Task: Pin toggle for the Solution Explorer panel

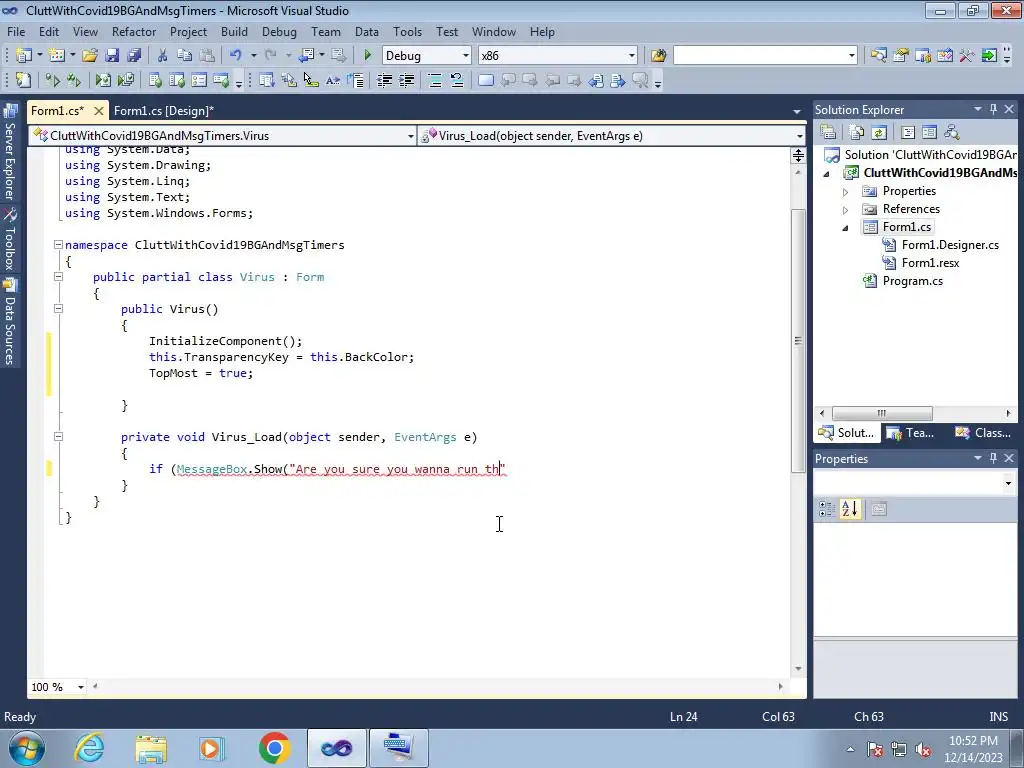Action: [x=993, y=109]
